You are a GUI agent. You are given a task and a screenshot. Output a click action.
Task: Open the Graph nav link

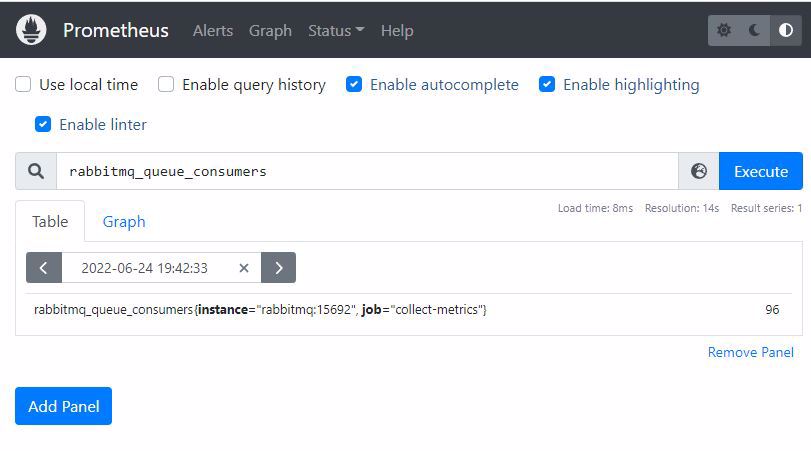(270, 31)
